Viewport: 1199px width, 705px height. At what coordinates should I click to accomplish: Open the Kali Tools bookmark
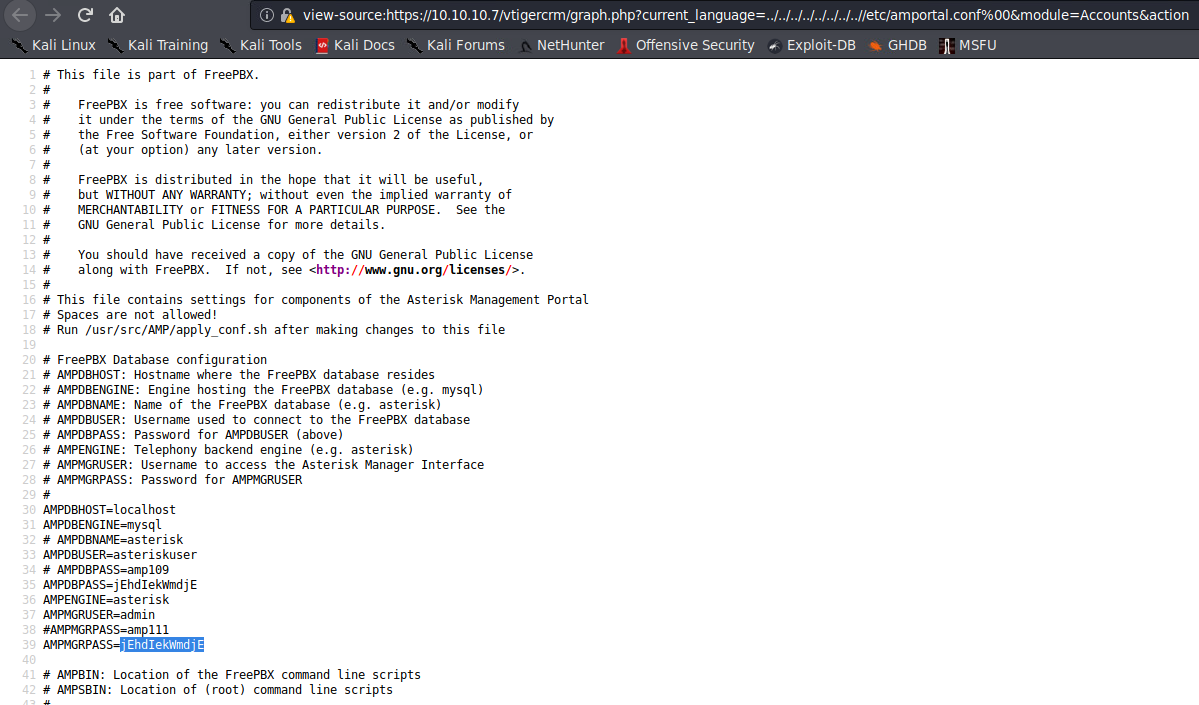pyautogui.click(x=261, y=45)
